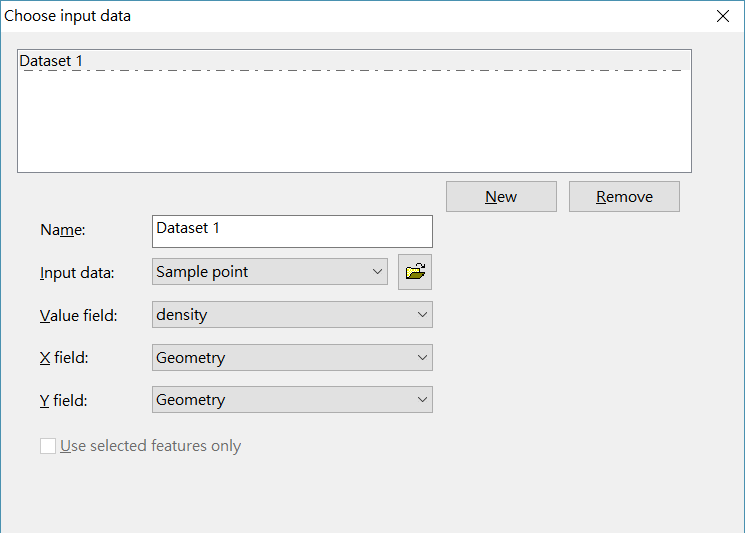Expand the Input data Sample point dropdown
The height and width of the screenshot is (533, 745).
point(269,272)
